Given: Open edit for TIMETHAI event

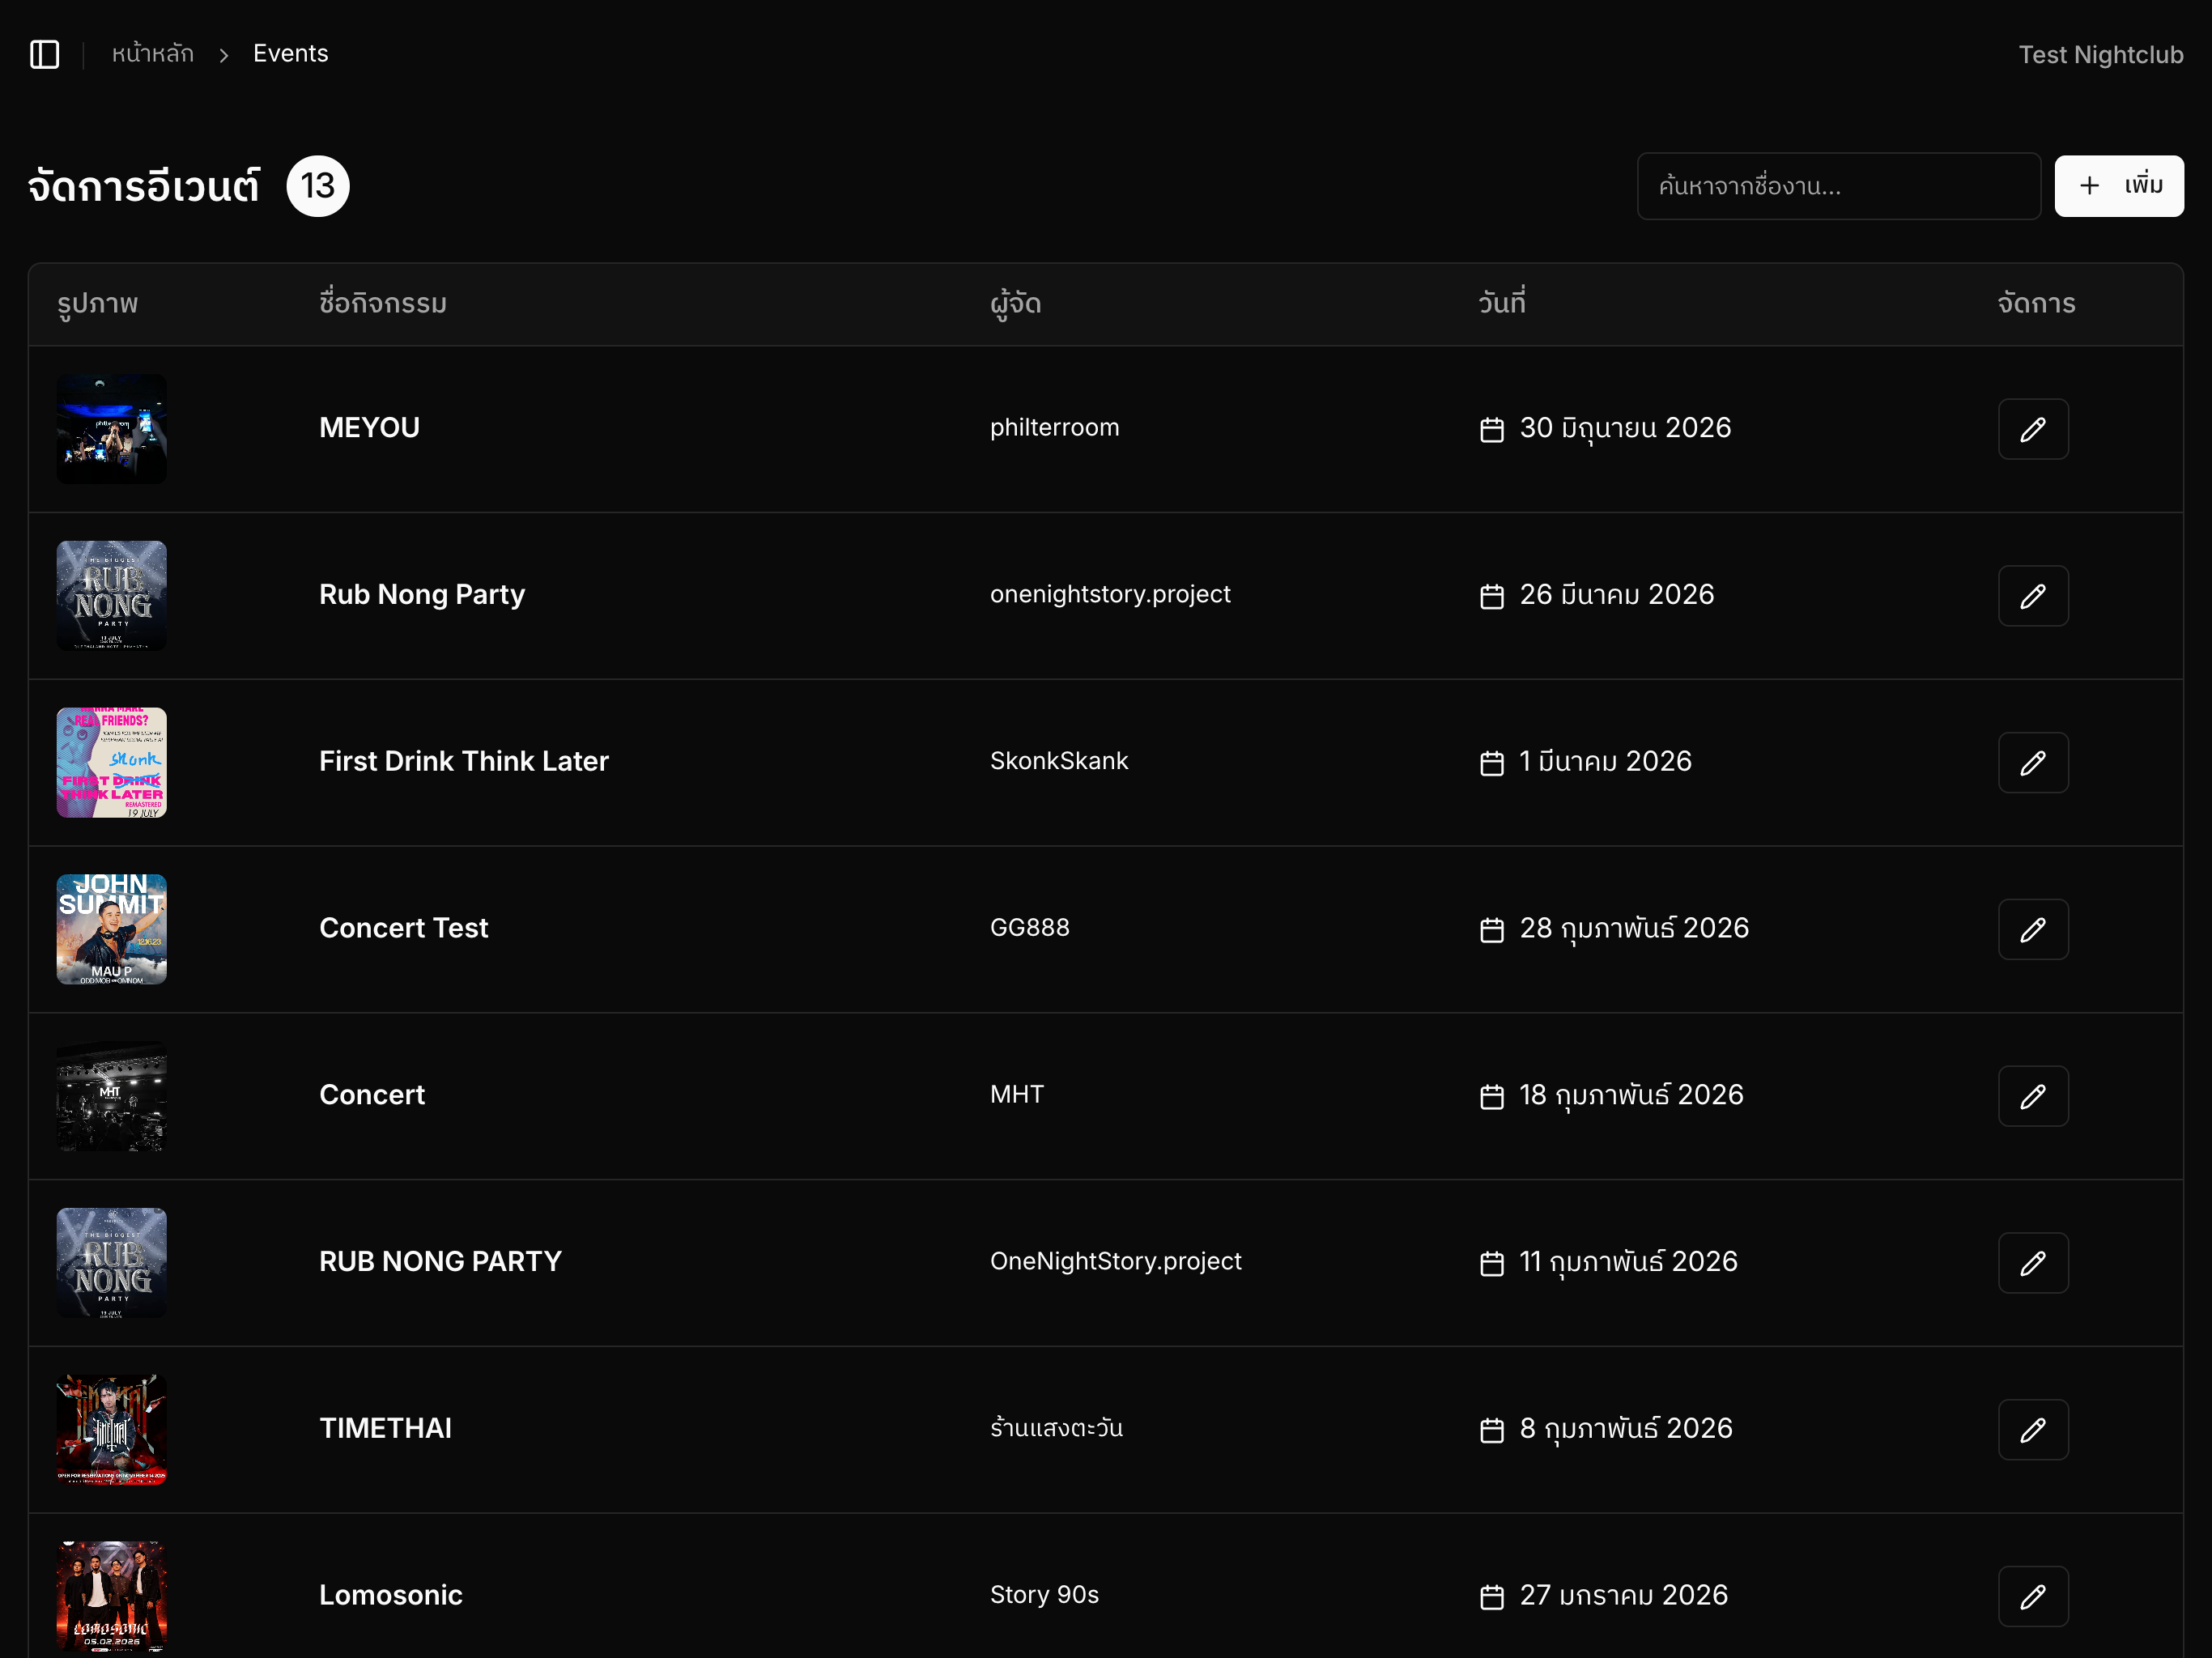Looking at the screenshot, I should point(2033,1430).
